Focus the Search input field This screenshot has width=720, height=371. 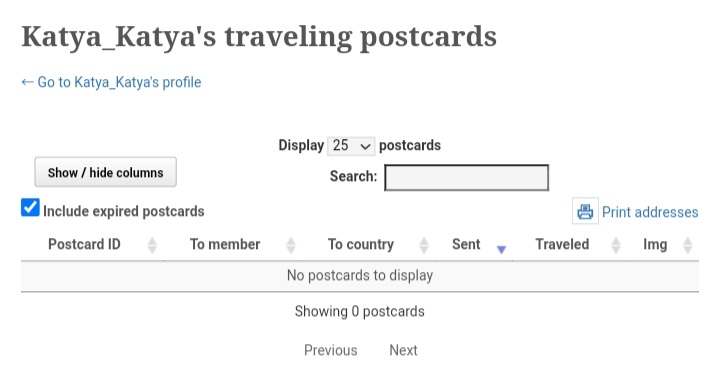[x=467, y=177]
